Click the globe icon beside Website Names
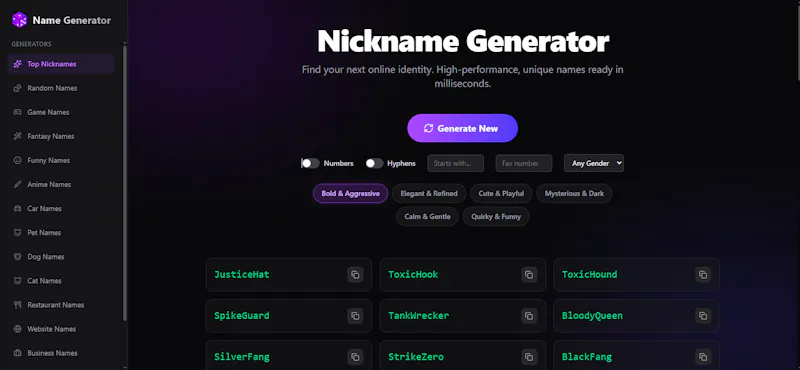This screenshot has height=370, width=800. click(17, 329)
